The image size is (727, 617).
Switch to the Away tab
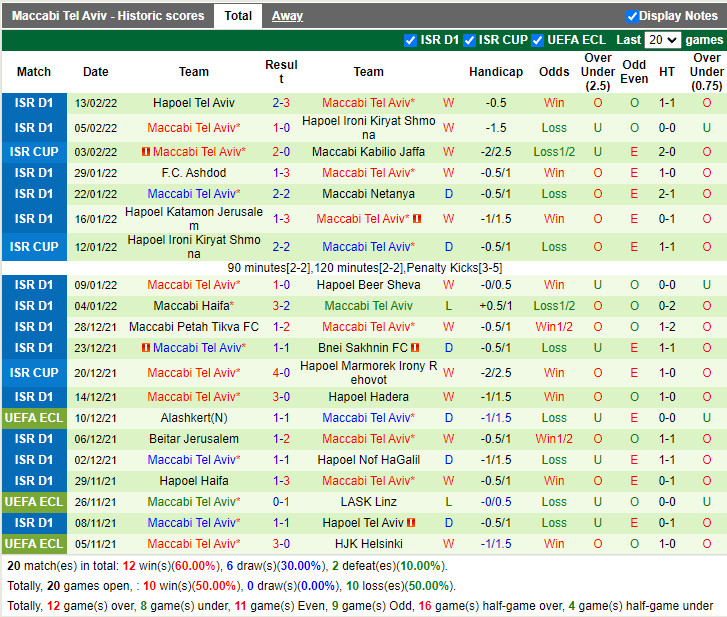pos(287,16)
